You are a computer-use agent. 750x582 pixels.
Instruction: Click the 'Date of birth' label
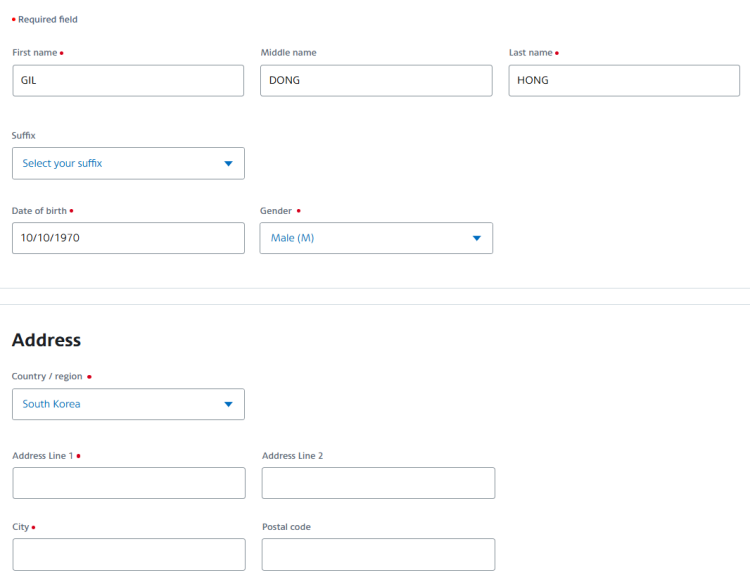pyautogui.click(x=39, y=211)
